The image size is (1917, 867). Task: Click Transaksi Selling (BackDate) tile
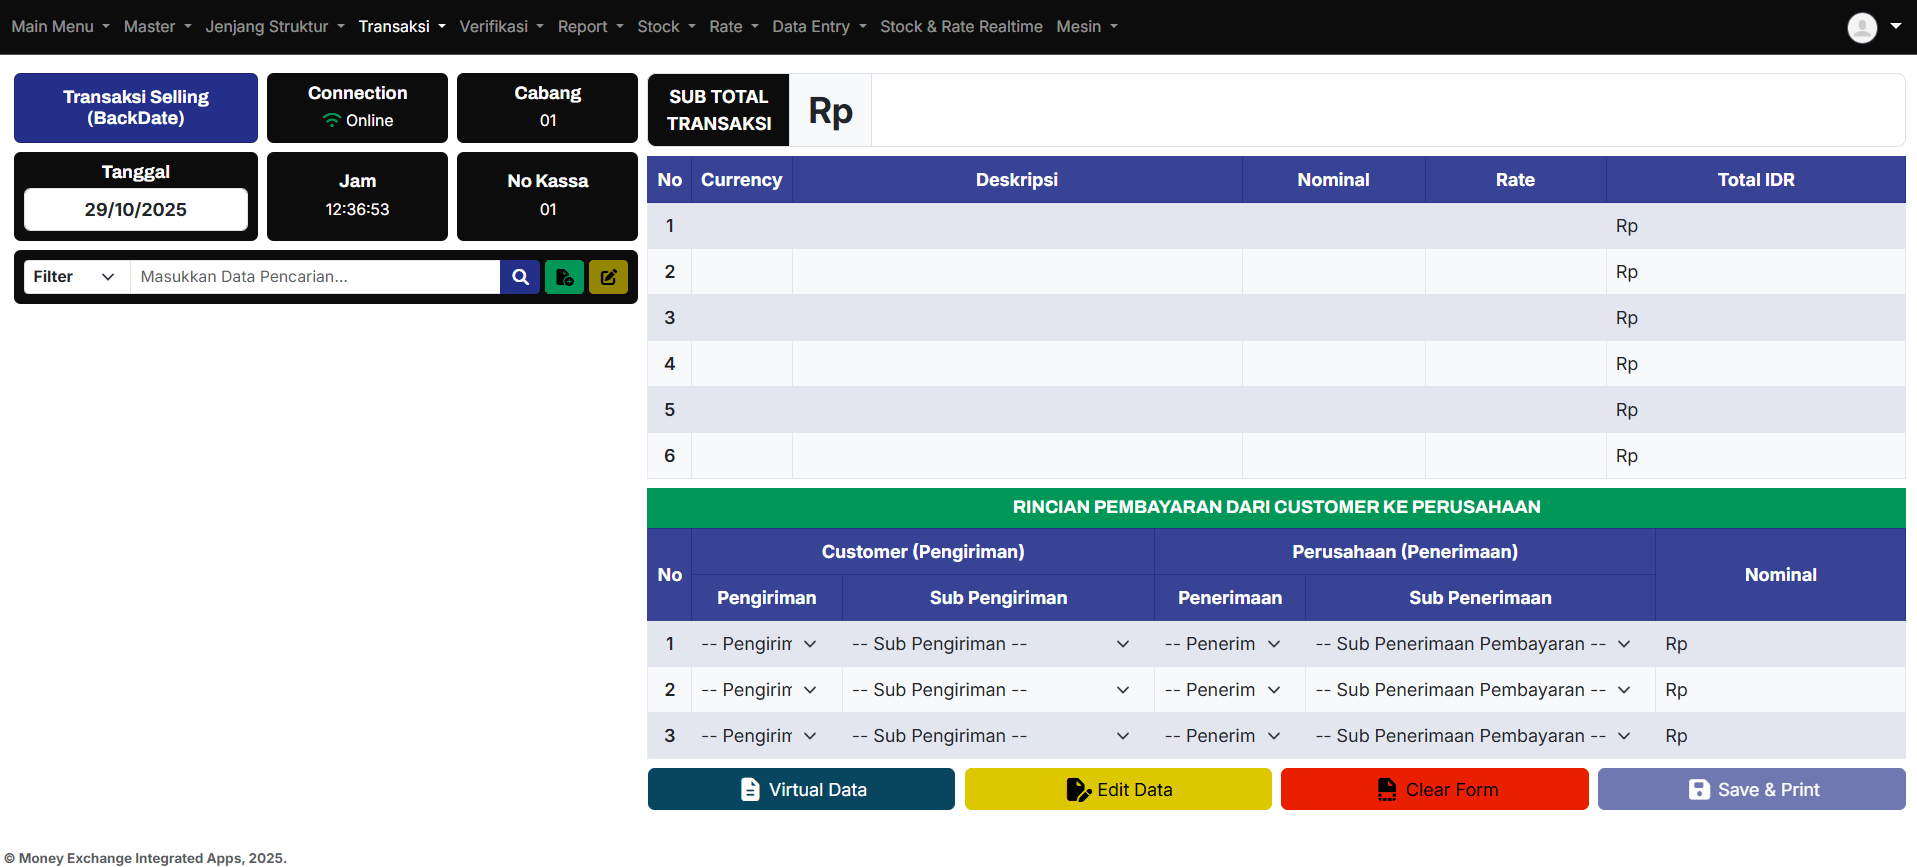pyautogui.click(x=136, y=108)
